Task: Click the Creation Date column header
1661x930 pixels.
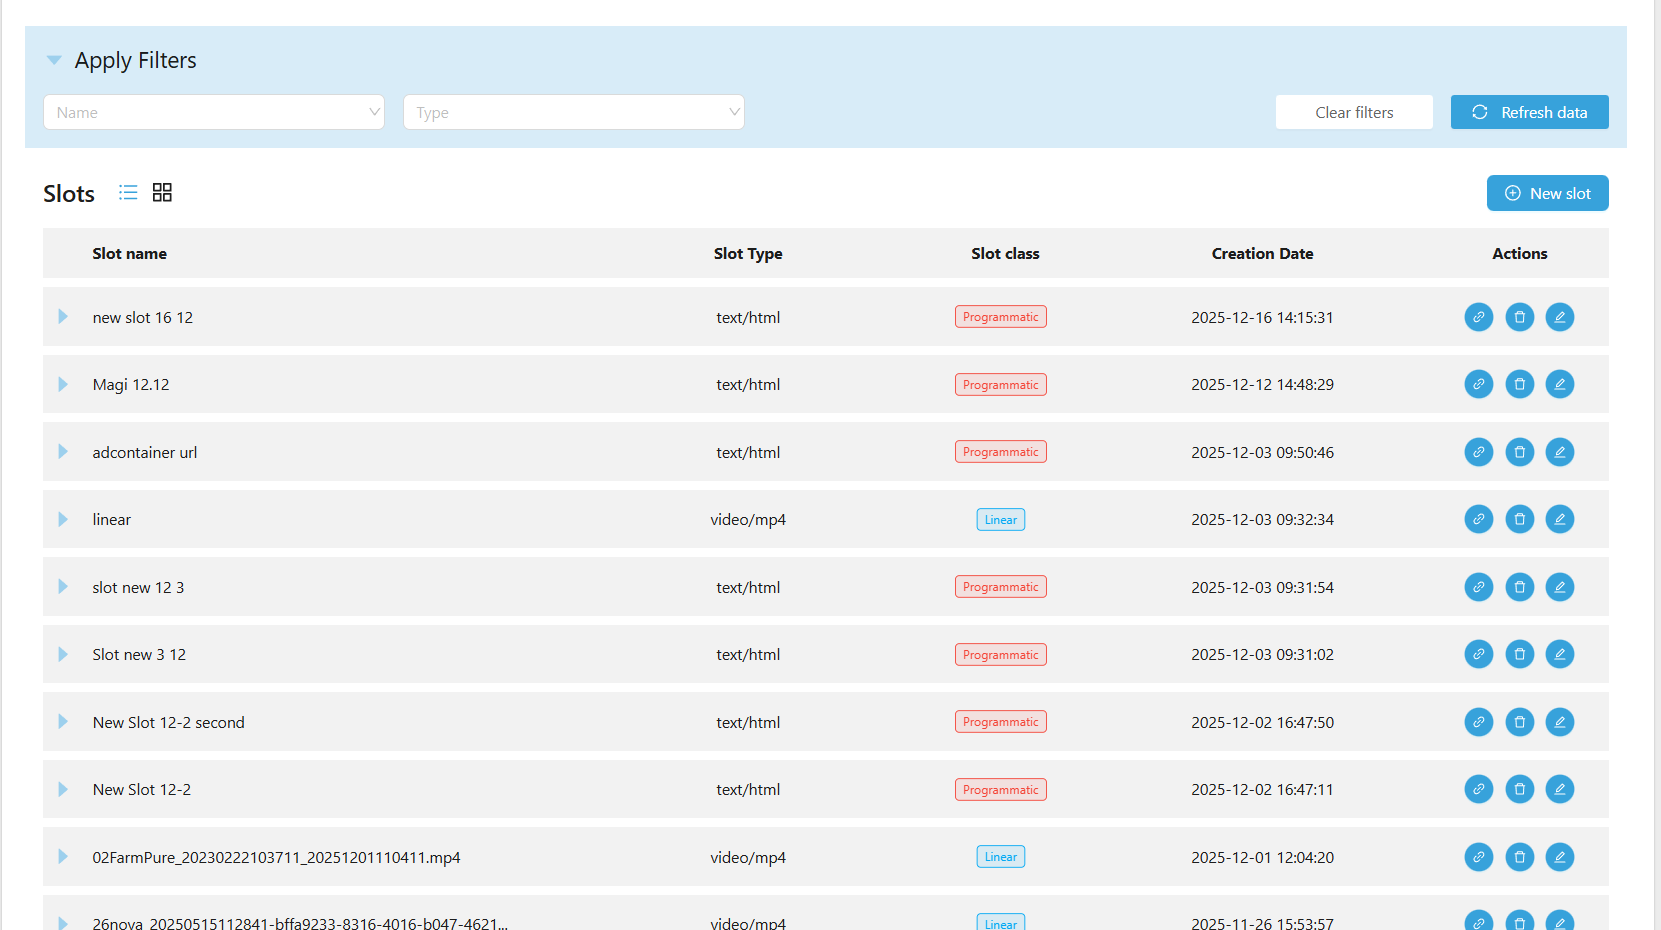Action: 1262,254
